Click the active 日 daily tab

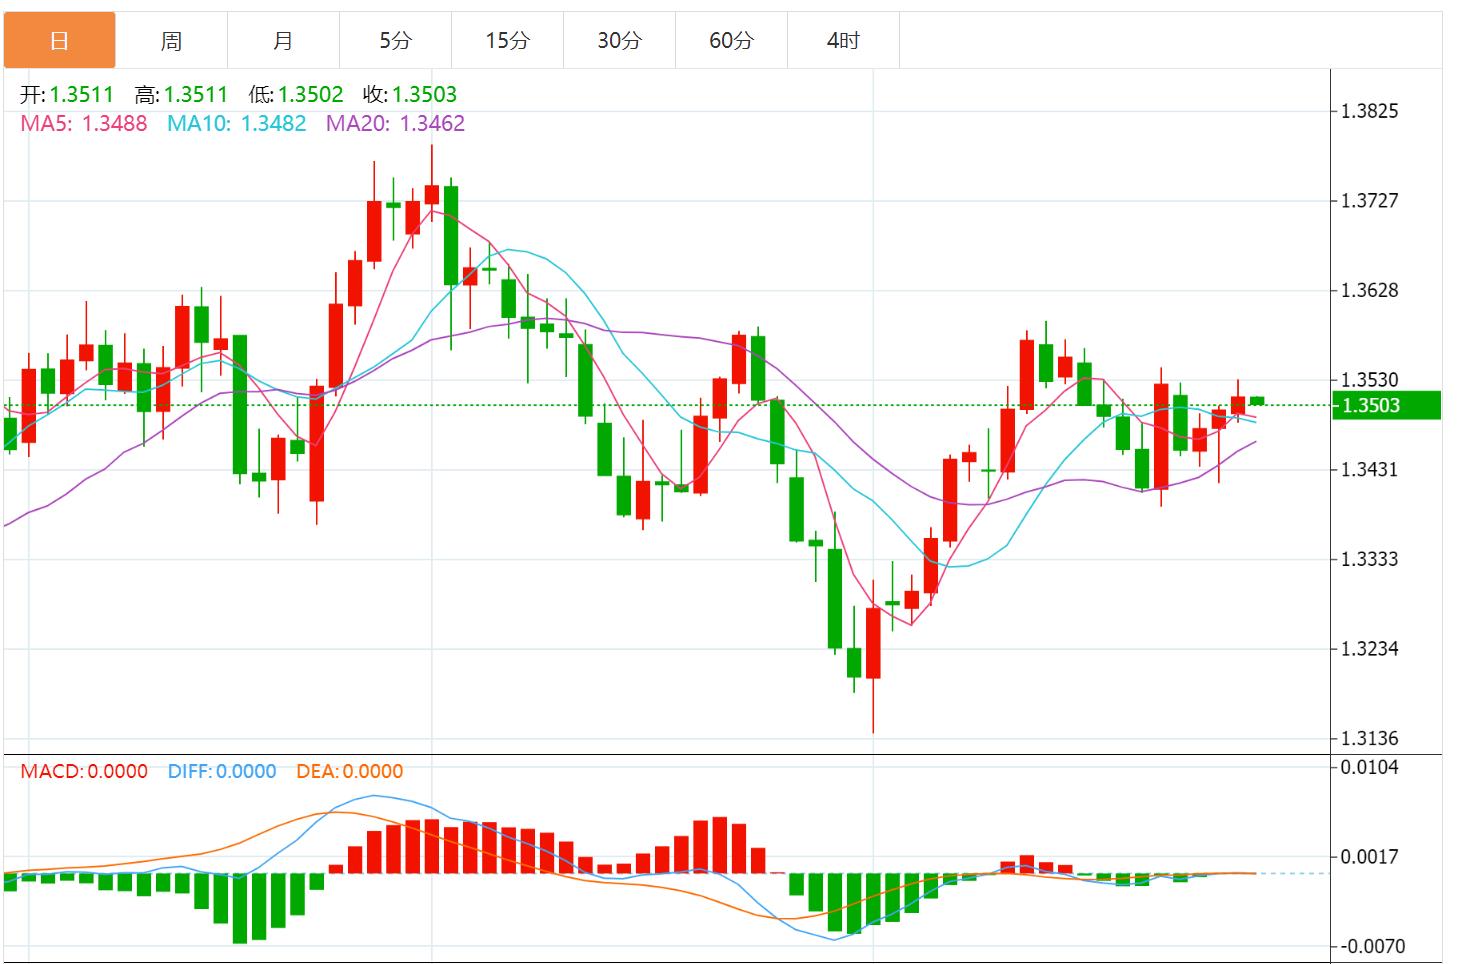[59, 40]
